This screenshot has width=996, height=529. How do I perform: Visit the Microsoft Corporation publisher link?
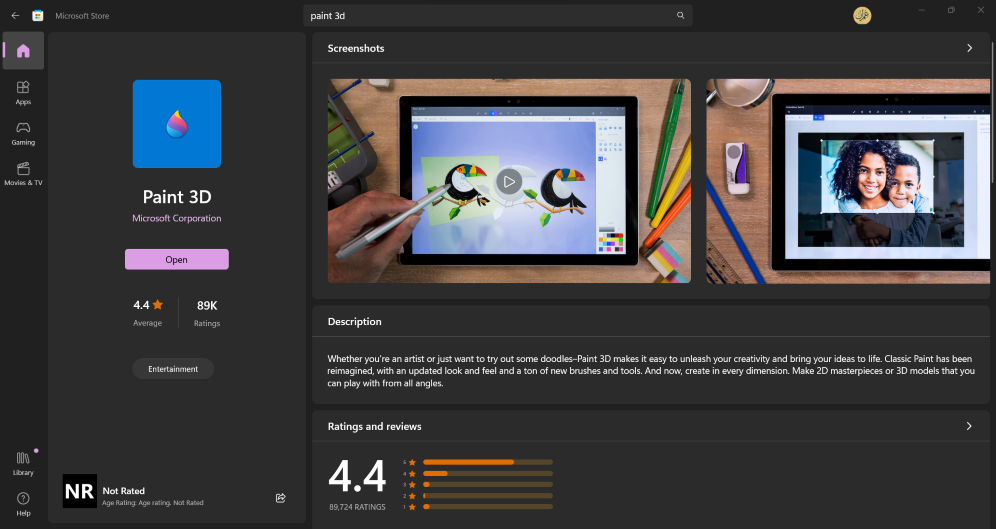[x=177, y=218]
